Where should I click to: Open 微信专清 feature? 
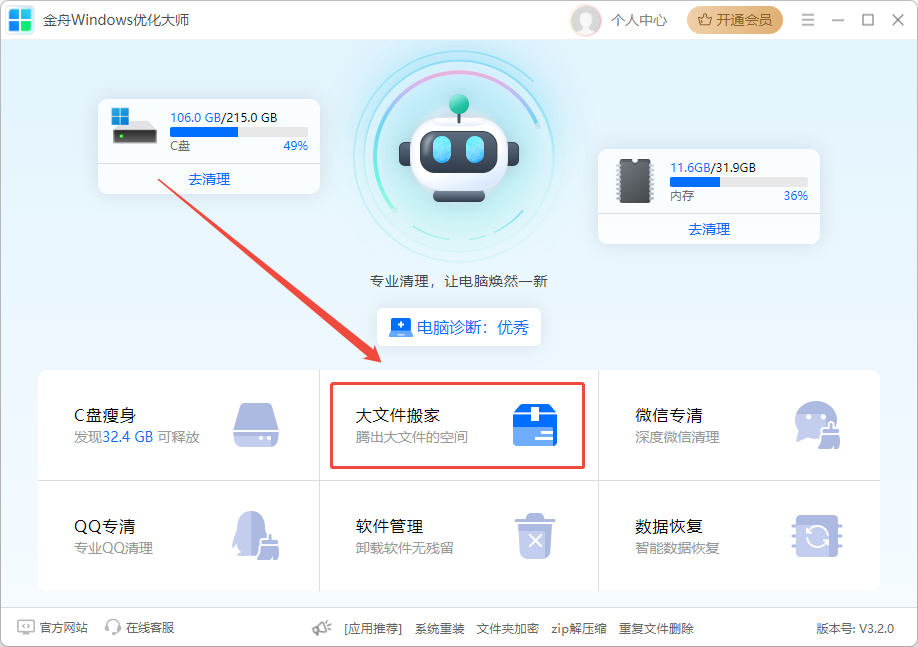739,425
